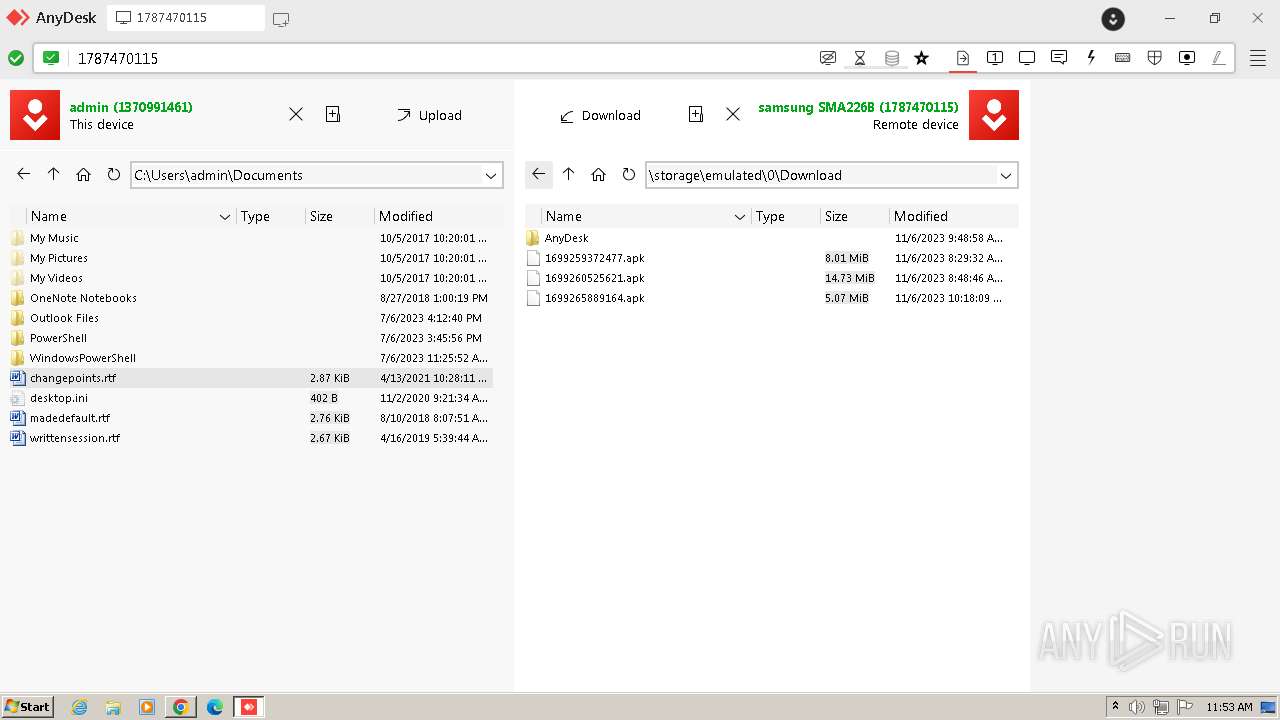Go back in local file panel
Image resolution: width=1280 pixels, height=720 pixels.
23,174
